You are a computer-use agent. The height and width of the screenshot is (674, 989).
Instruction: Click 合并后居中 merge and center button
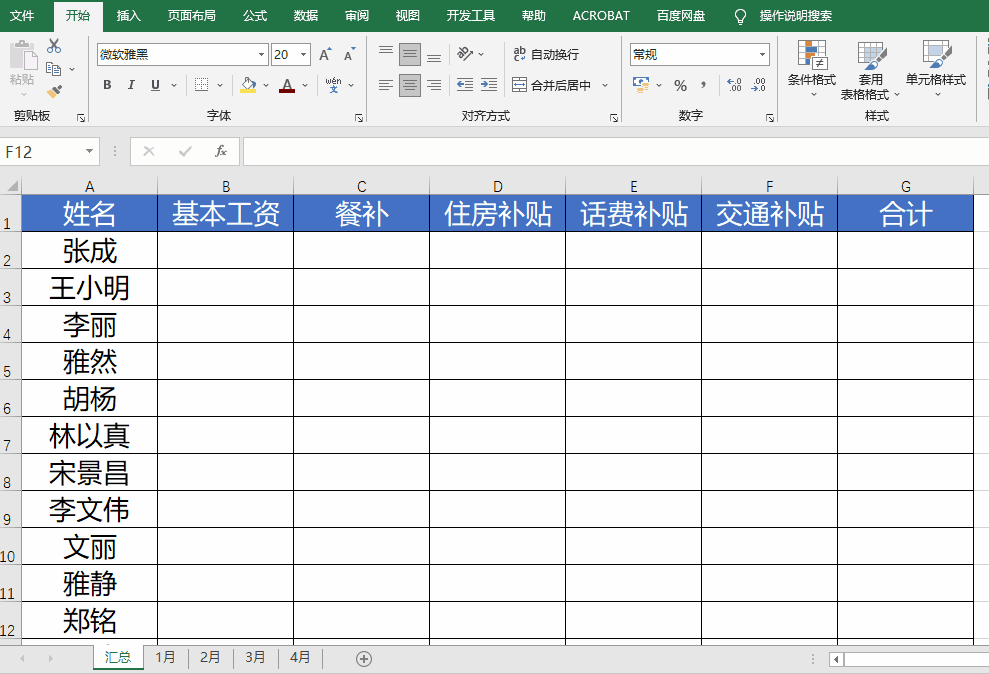(x=552, y=85)
